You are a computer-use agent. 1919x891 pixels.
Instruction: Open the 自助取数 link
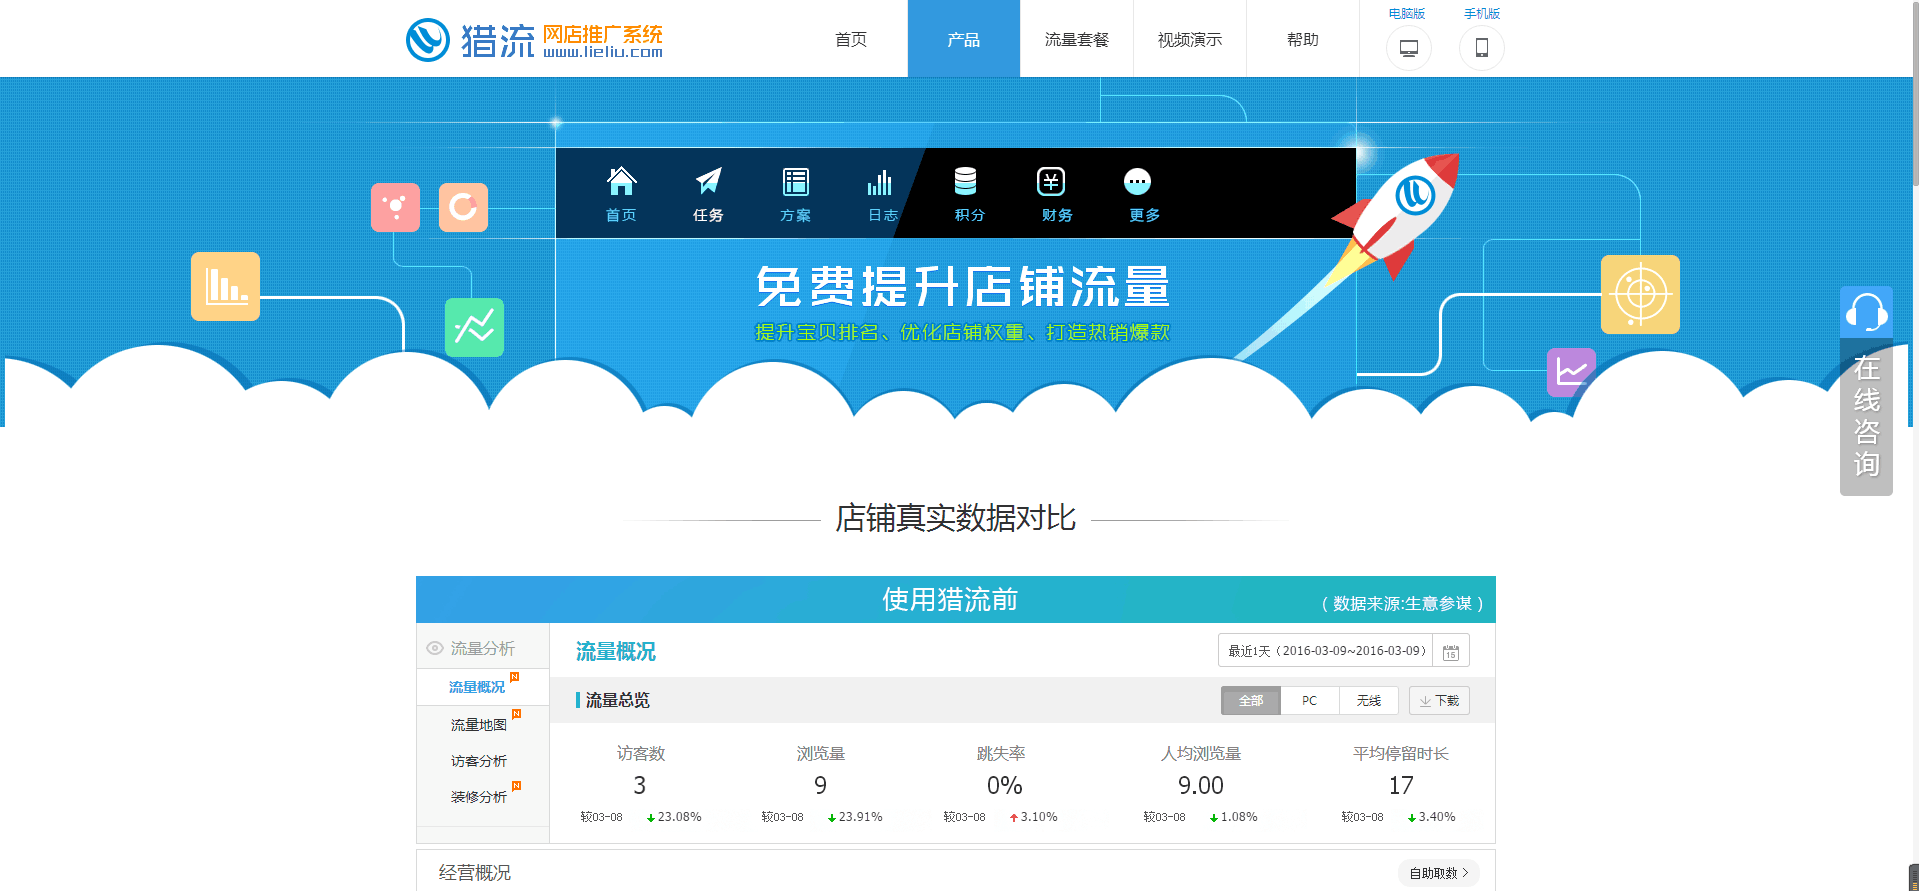[1439, 873]
